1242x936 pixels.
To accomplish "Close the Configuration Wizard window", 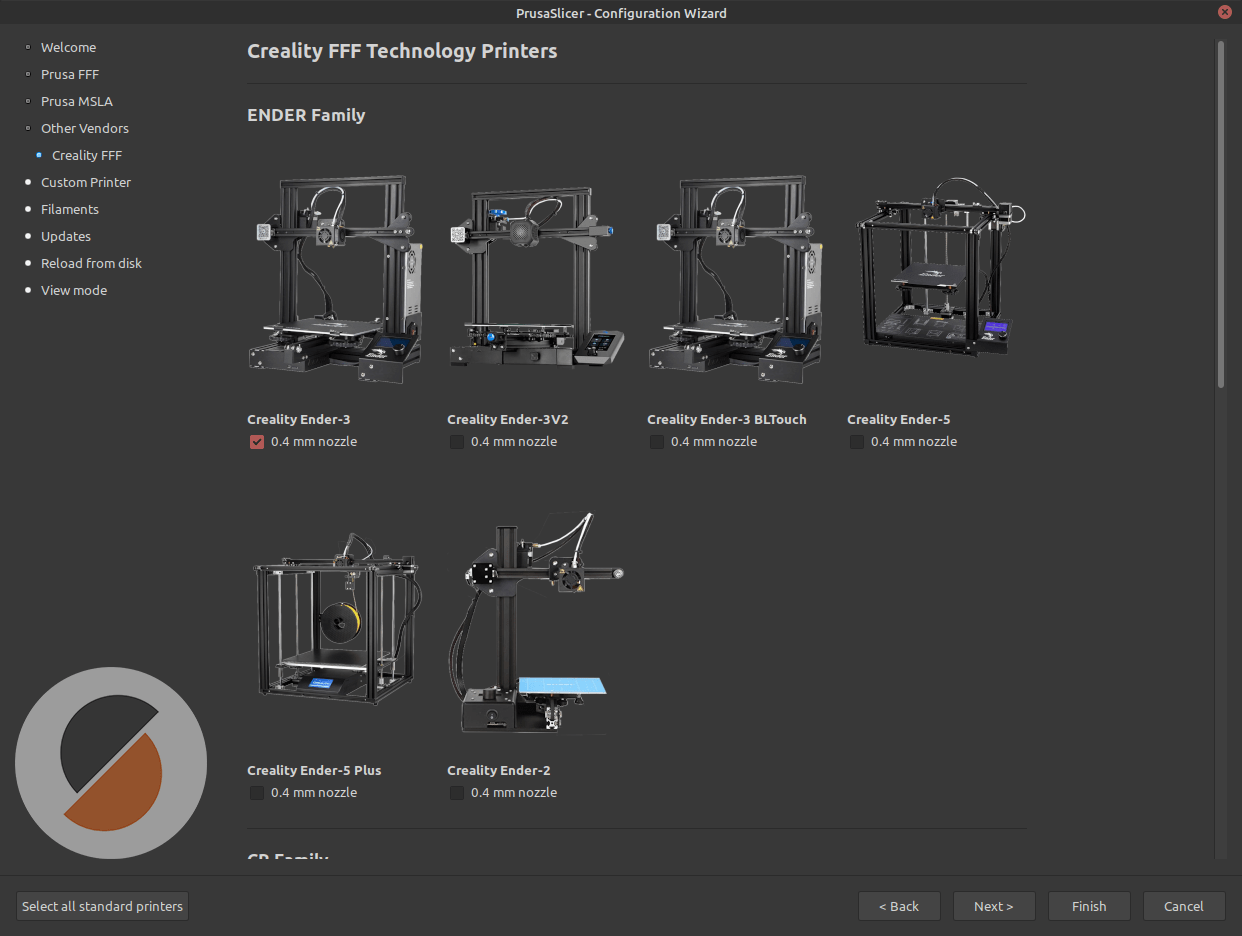I will (x=1225, y=13).
